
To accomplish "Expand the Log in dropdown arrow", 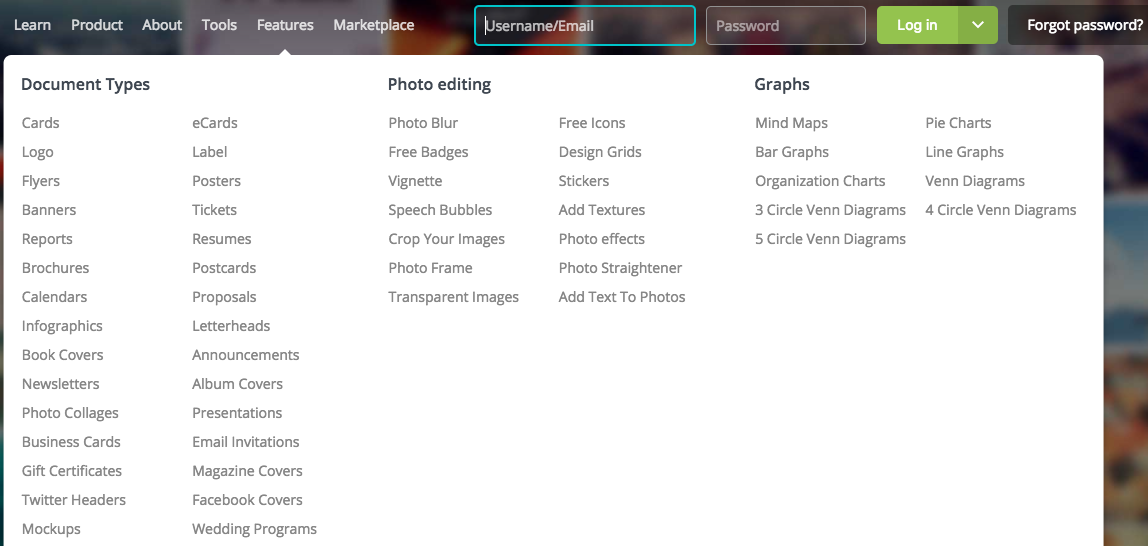I will (977, 25).
